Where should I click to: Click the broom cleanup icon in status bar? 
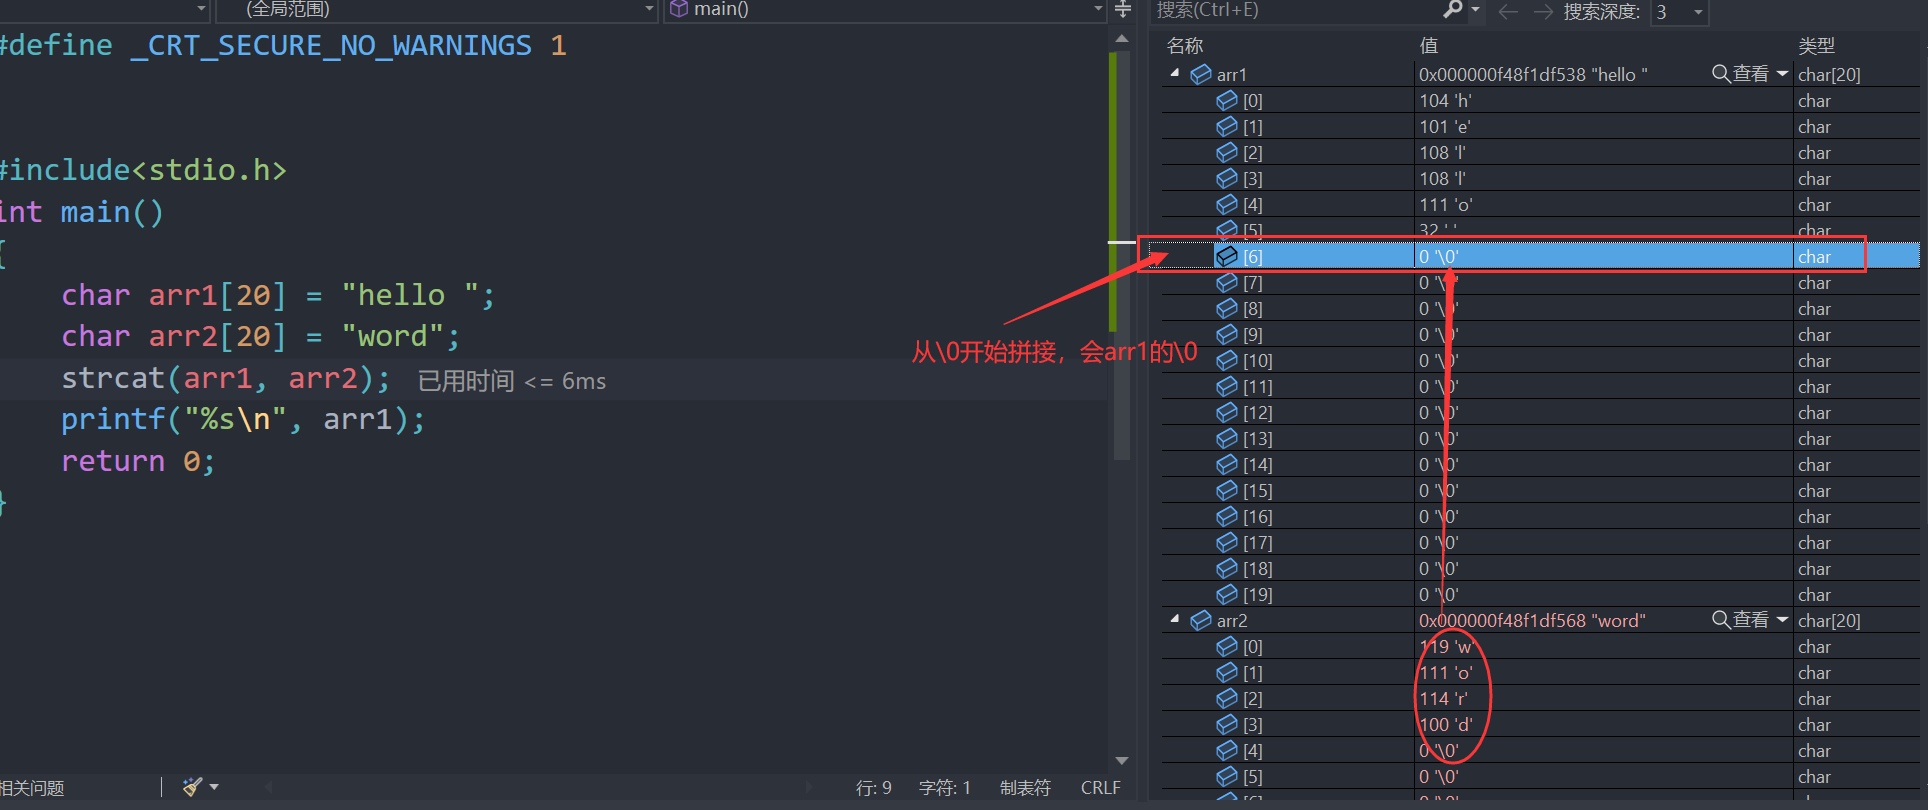point(193,787)
